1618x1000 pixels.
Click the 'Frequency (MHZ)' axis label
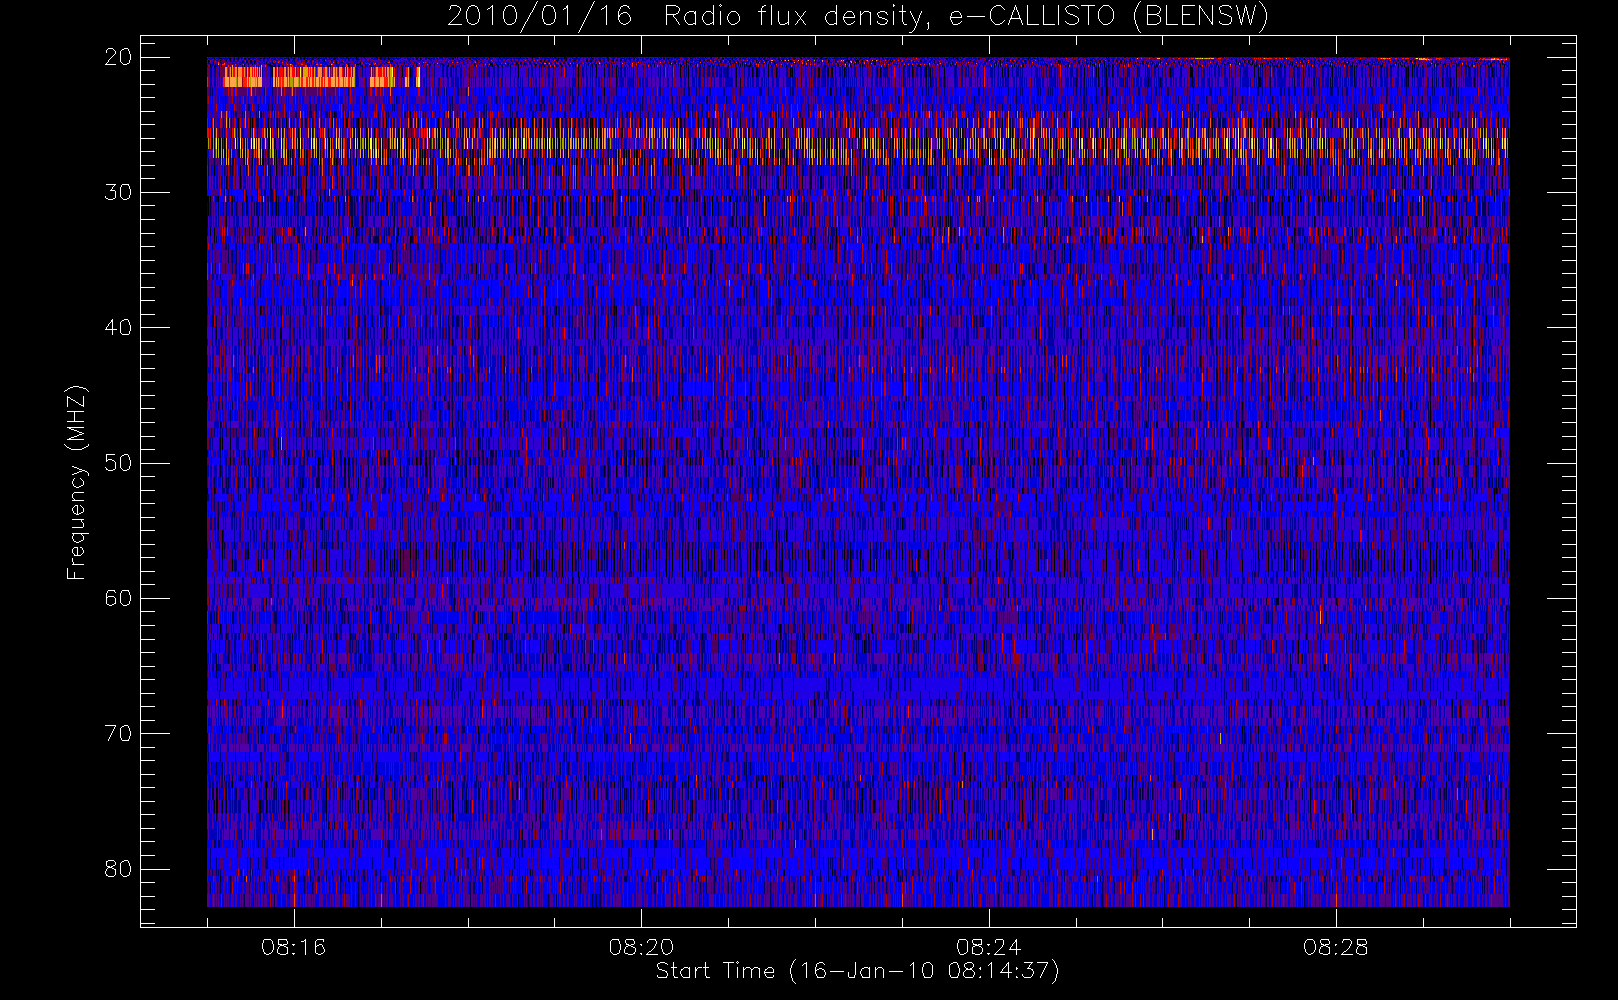click(x=77, y=482)
